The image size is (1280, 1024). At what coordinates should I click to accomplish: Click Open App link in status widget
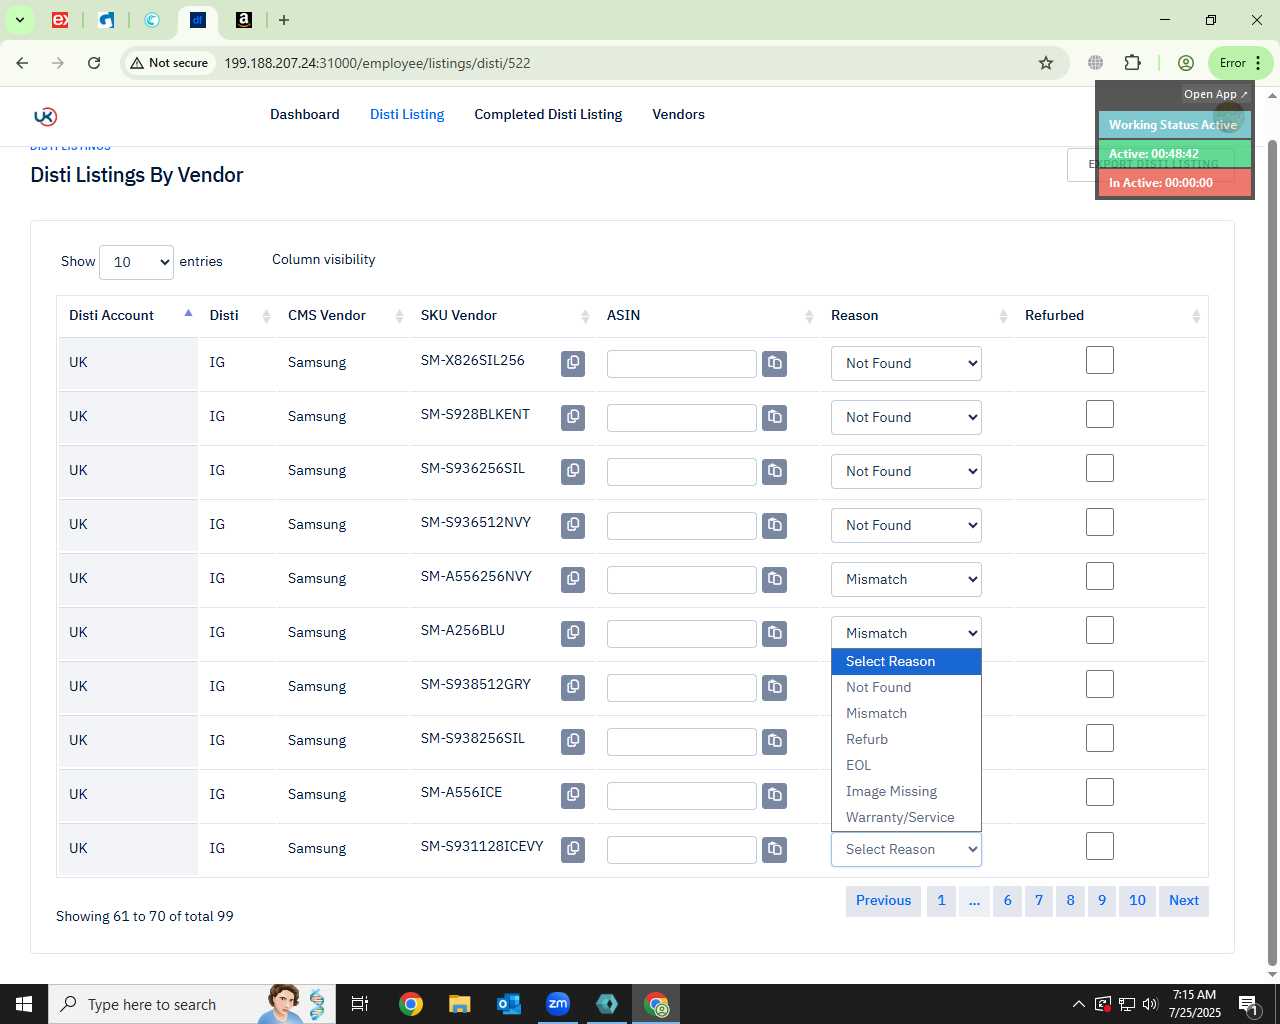(x=1215, y=94)
